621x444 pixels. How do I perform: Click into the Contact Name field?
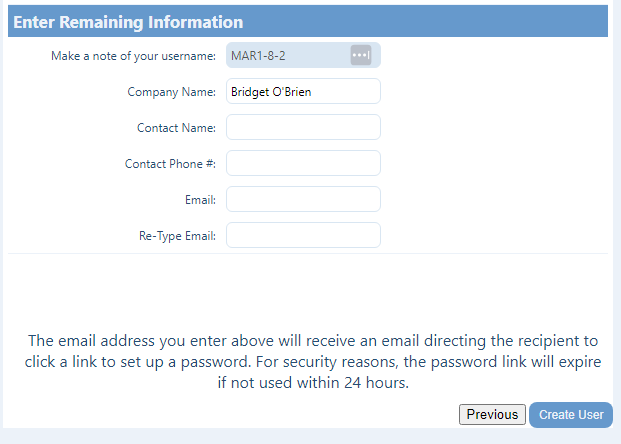[303, 127]
